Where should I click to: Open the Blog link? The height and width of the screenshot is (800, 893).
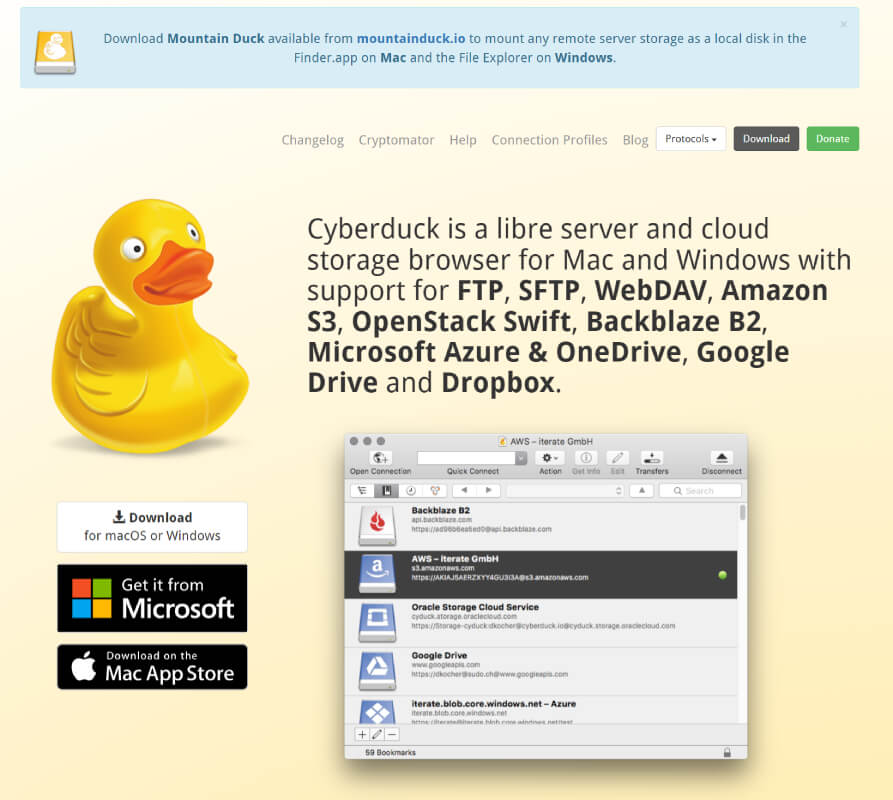(635, 140)
